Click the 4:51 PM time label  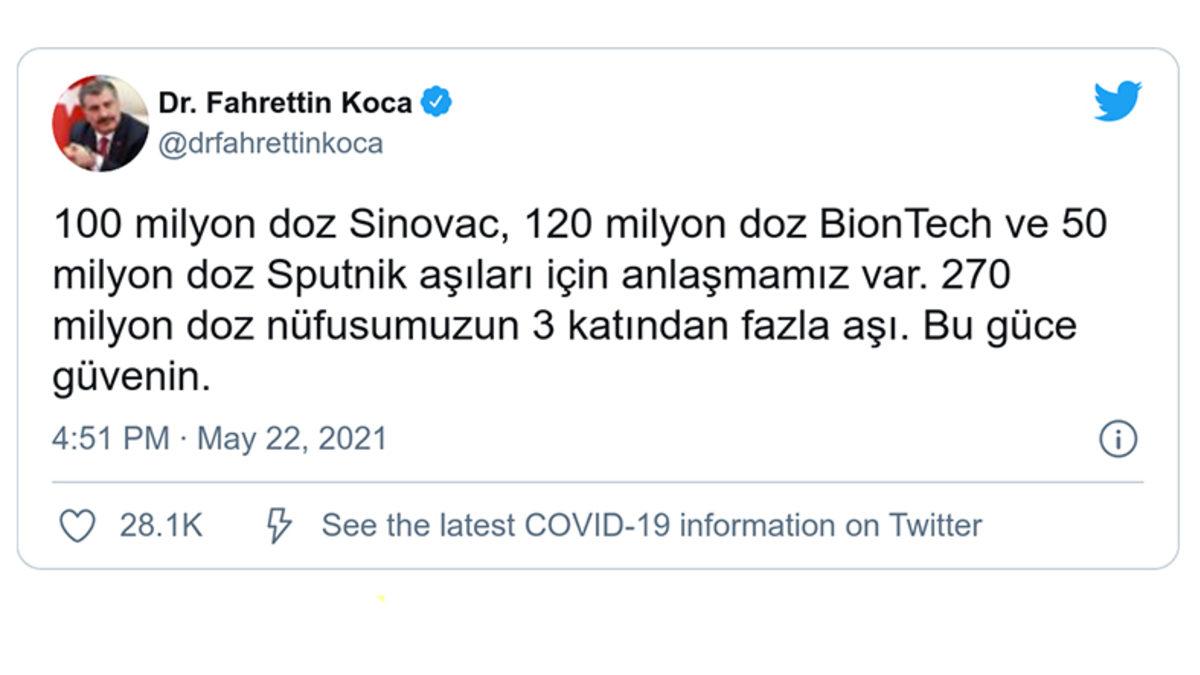pos(110,436)
